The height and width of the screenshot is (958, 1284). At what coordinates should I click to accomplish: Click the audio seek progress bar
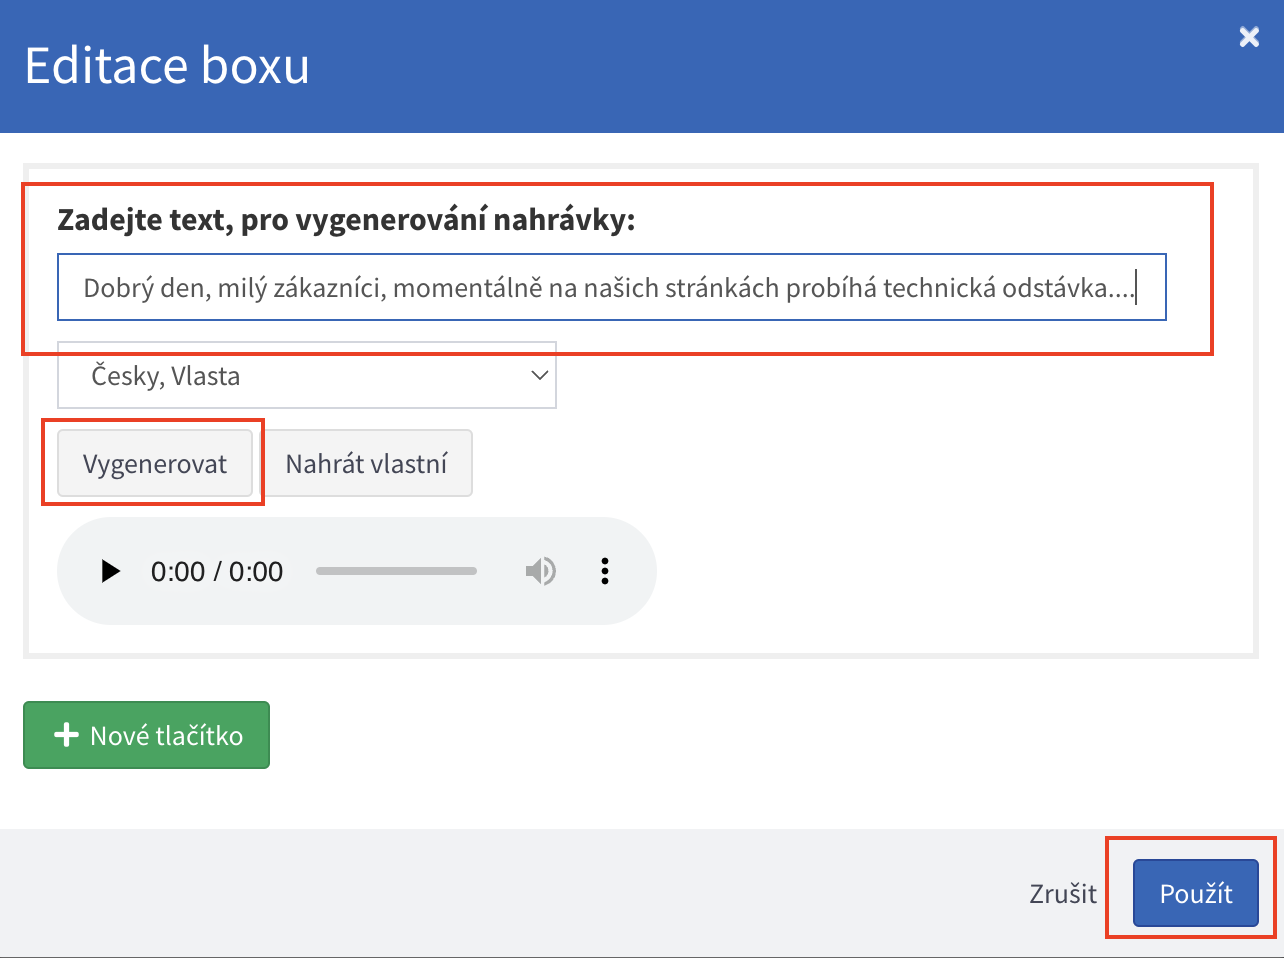pyautogui.click(x=396, y=571)
